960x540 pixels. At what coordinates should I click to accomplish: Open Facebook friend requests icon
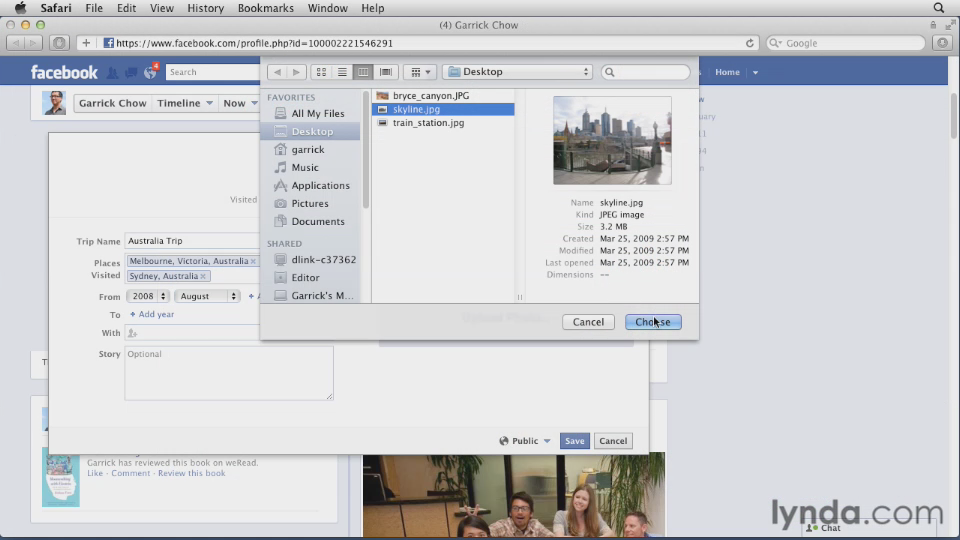(113, 73)
